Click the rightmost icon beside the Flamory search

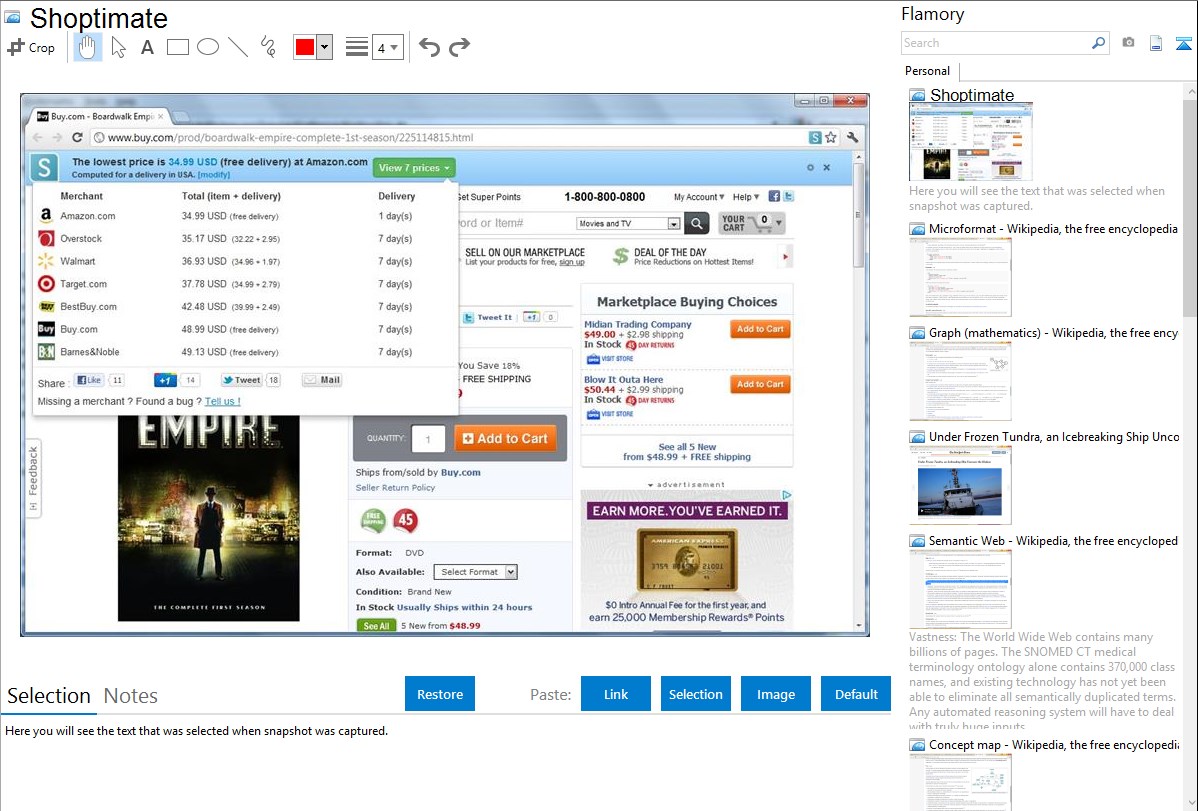click(x=1183, y=43)
